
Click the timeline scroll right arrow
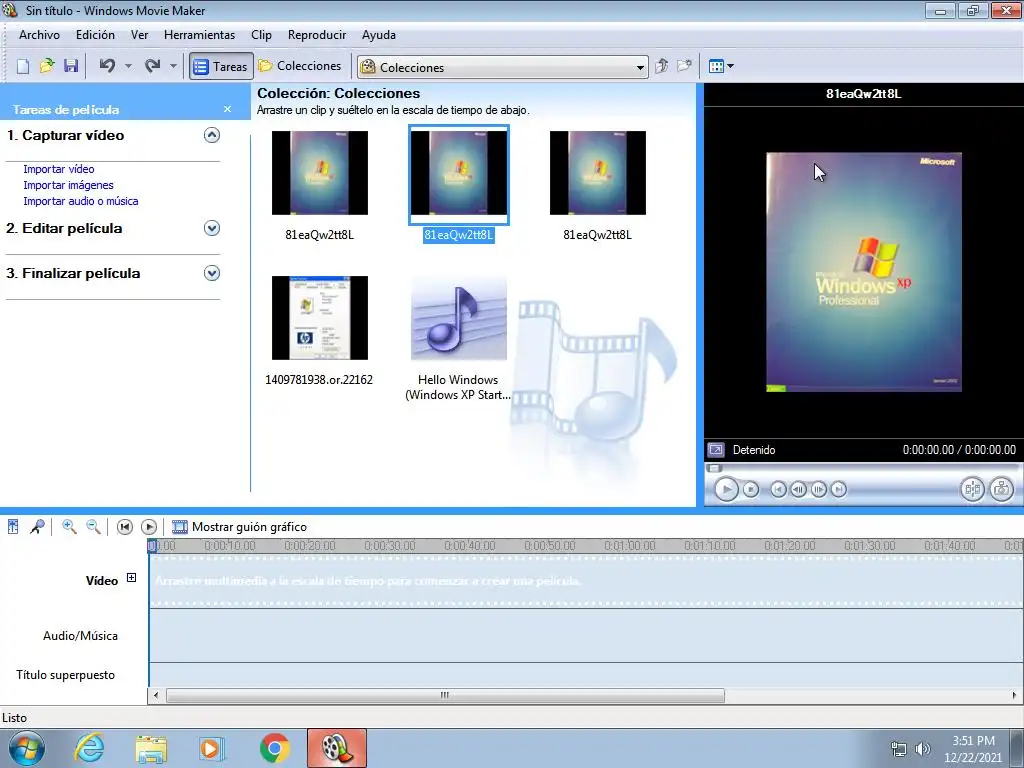pyautogui.click(x=1014, y=695)
